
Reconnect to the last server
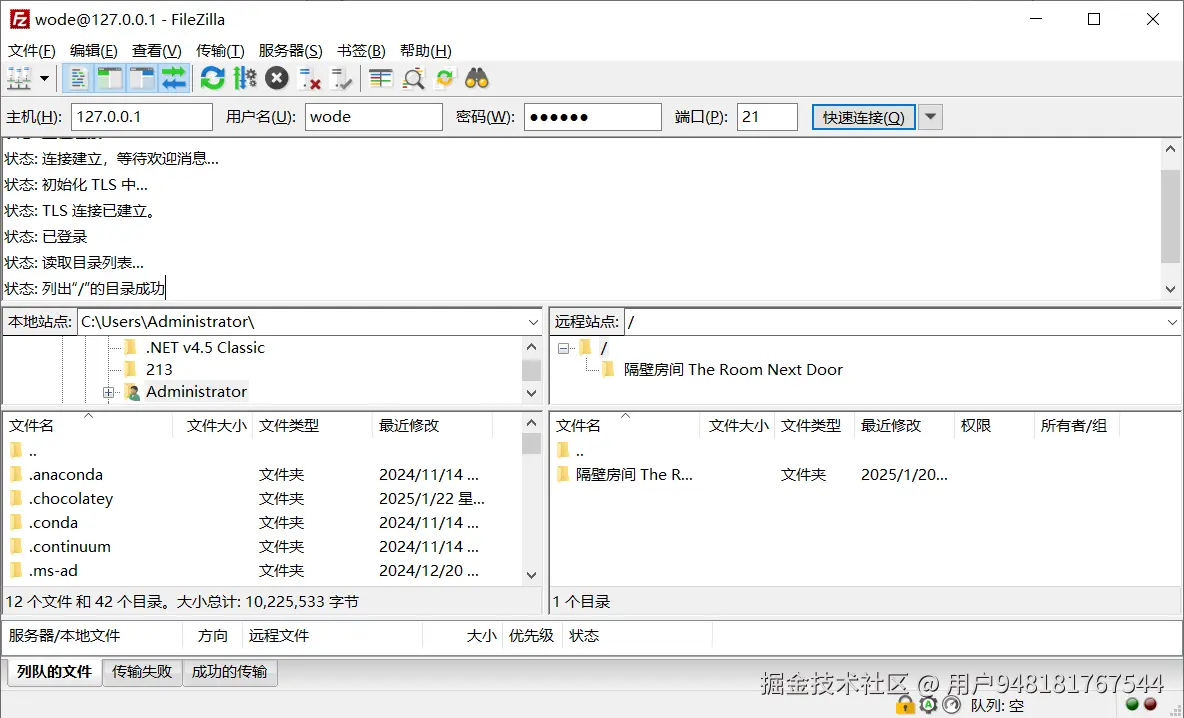point(341,78)
